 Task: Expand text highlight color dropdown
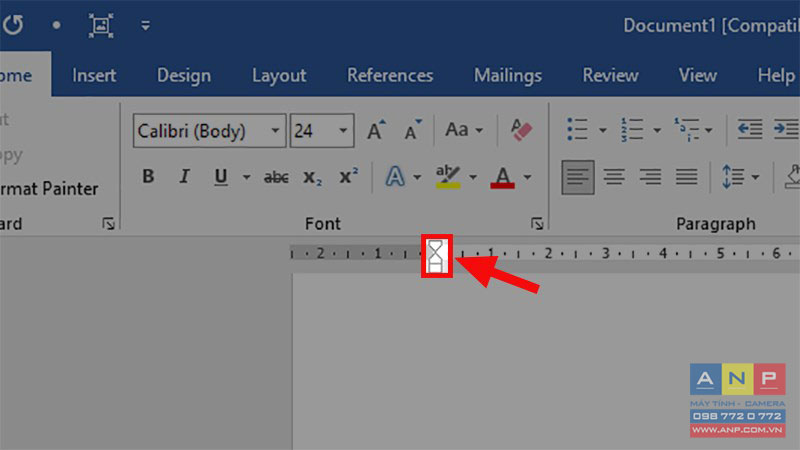473,178
